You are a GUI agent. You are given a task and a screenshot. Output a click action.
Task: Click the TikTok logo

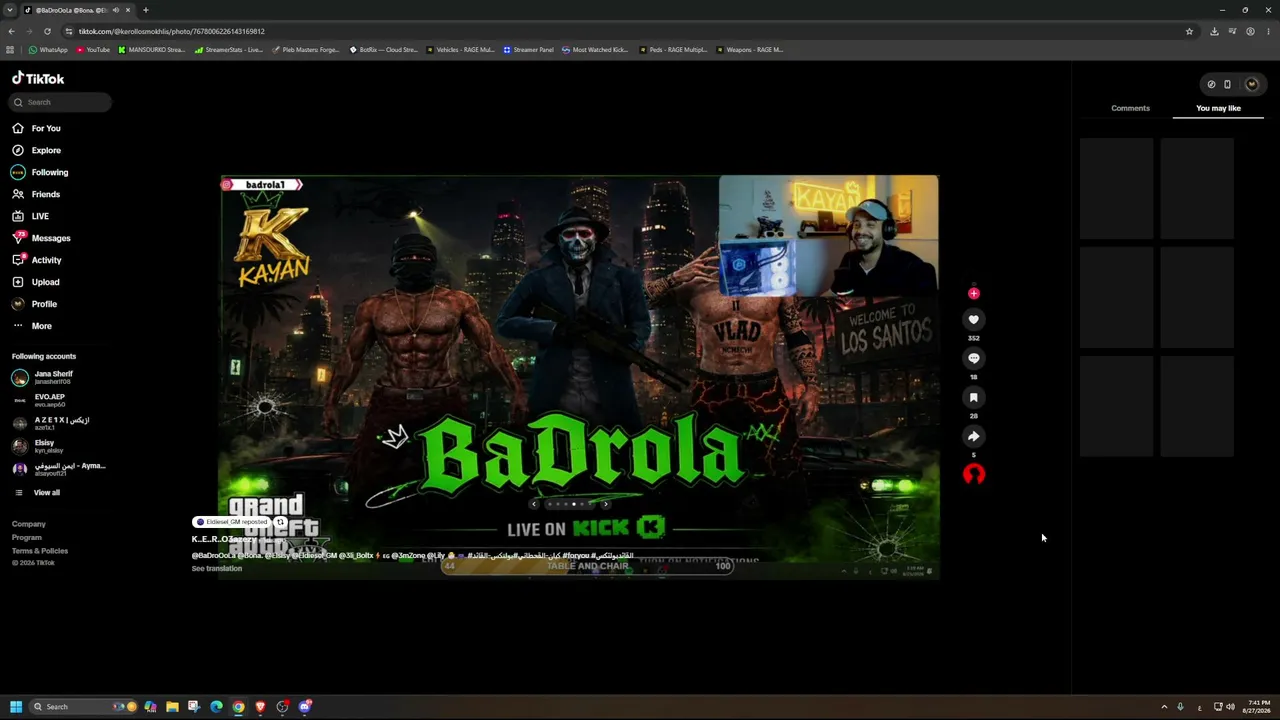pos(38,78)
